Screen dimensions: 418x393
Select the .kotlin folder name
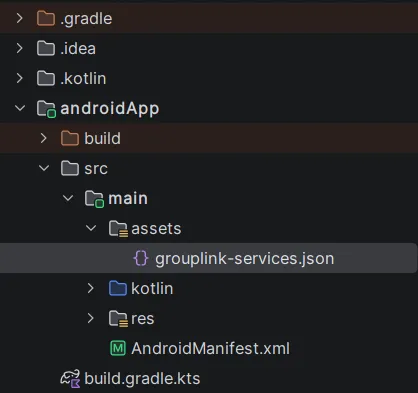pyautogui.click(x=84, y=79)
